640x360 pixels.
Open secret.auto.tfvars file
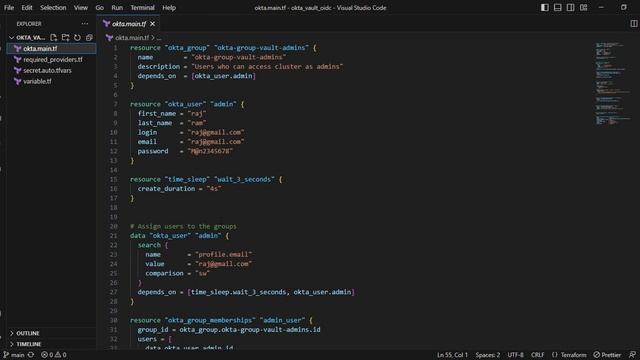(51, 70)
